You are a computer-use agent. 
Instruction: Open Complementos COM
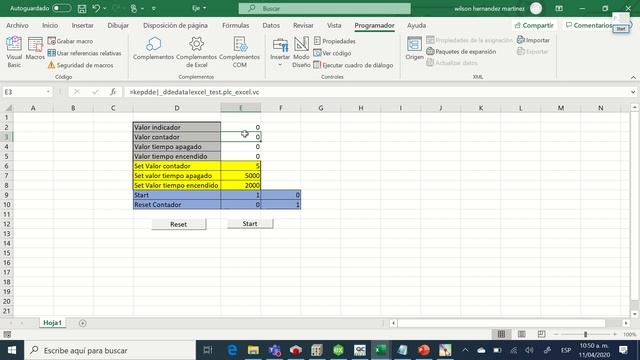[x=240, y=52]
